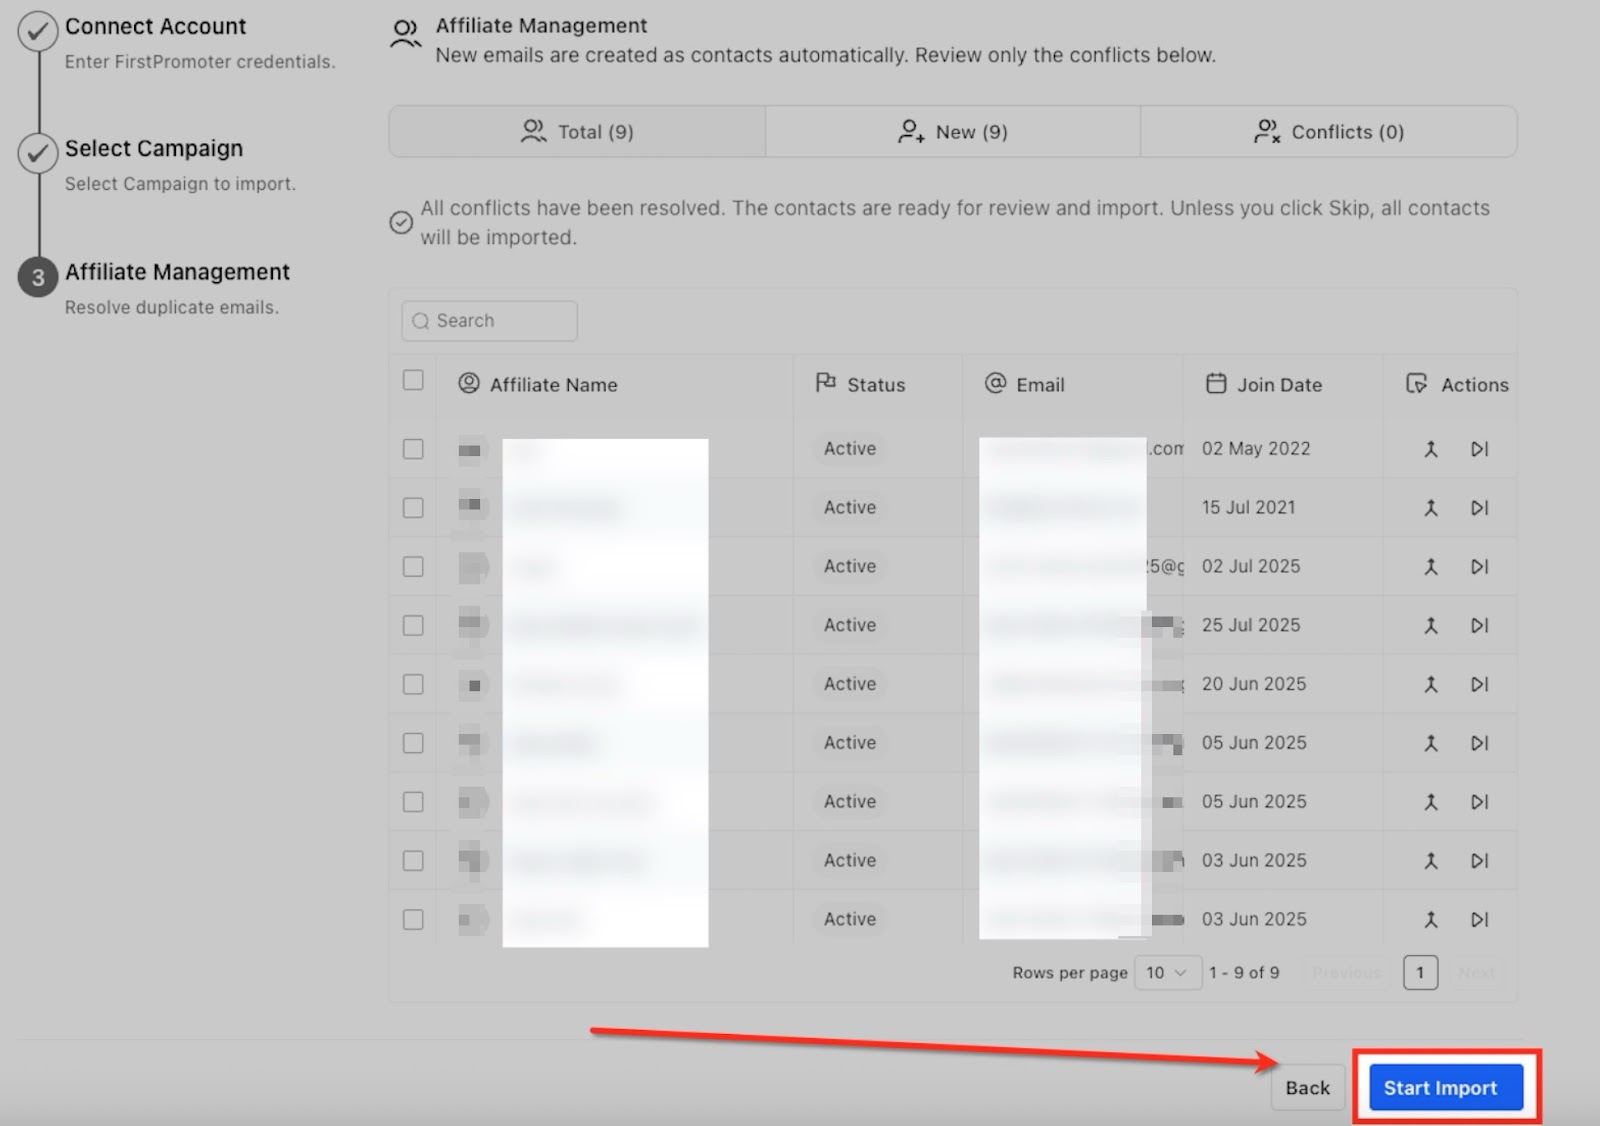This screenshot has height=1126, width=1600.
Task: Click skip icon for 15 Jul 2021 row
Action: [x=1479, y=508]
